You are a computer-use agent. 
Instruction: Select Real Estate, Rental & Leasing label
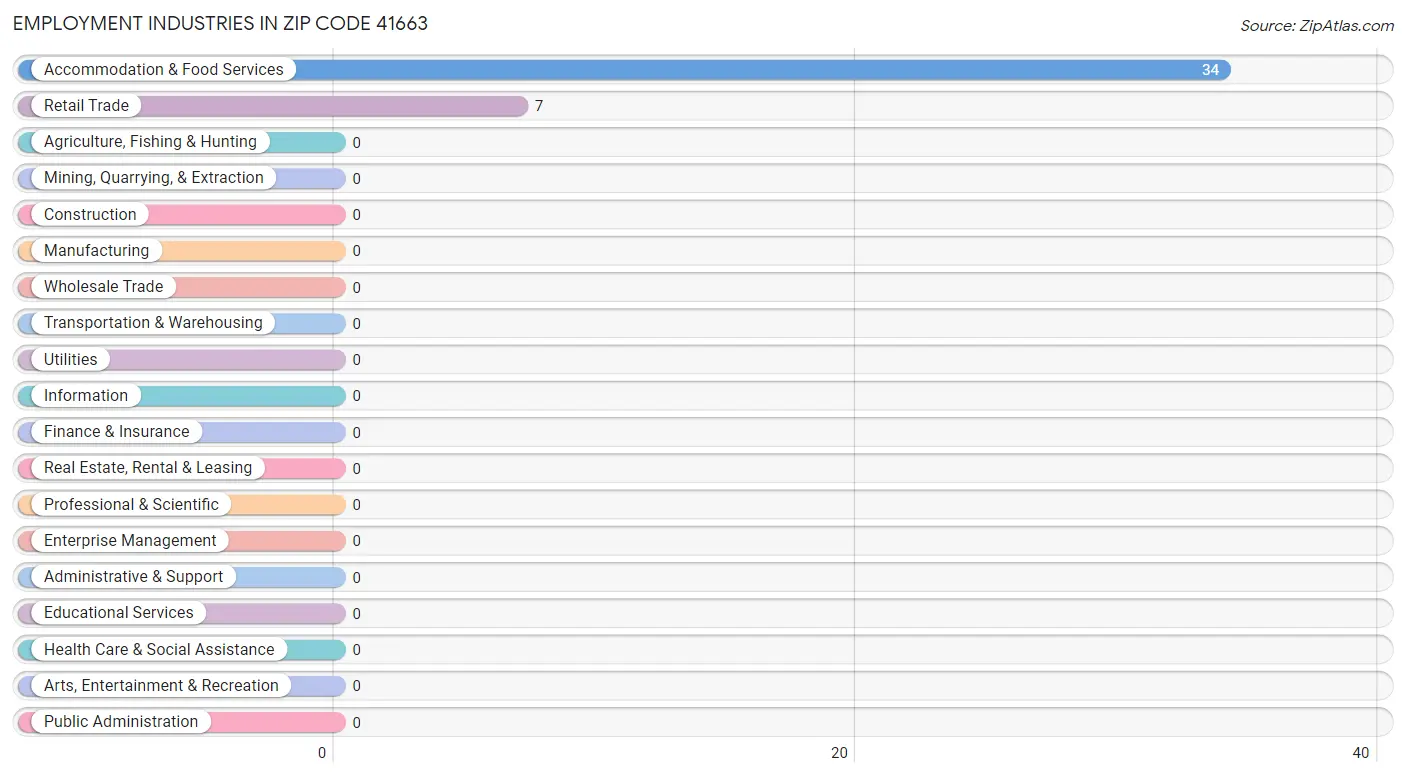coord(148,468)
